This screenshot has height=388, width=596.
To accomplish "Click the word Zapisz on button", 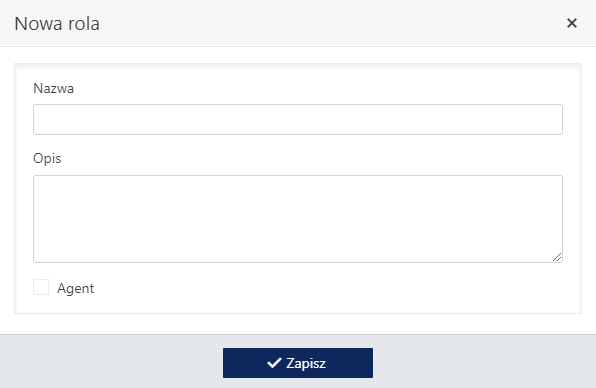I will (306, 363).
